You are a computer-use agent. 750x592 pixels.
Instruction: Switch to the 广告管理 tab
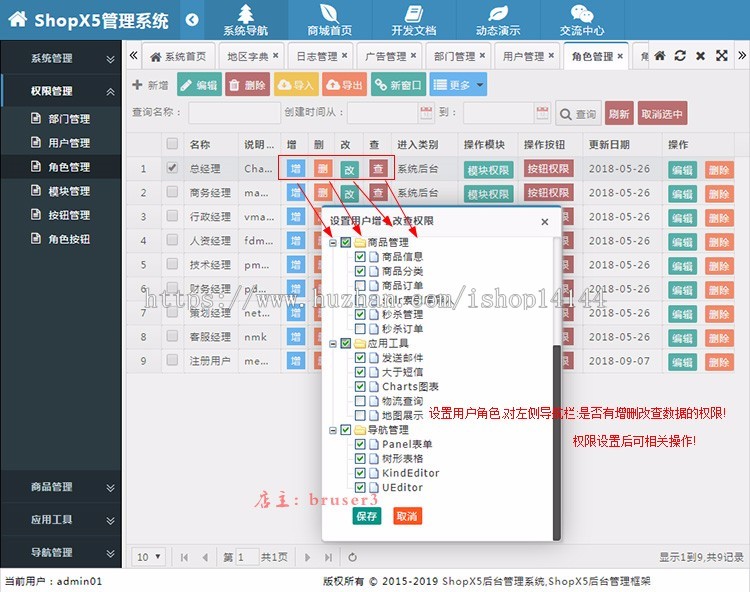coord(390,56)
